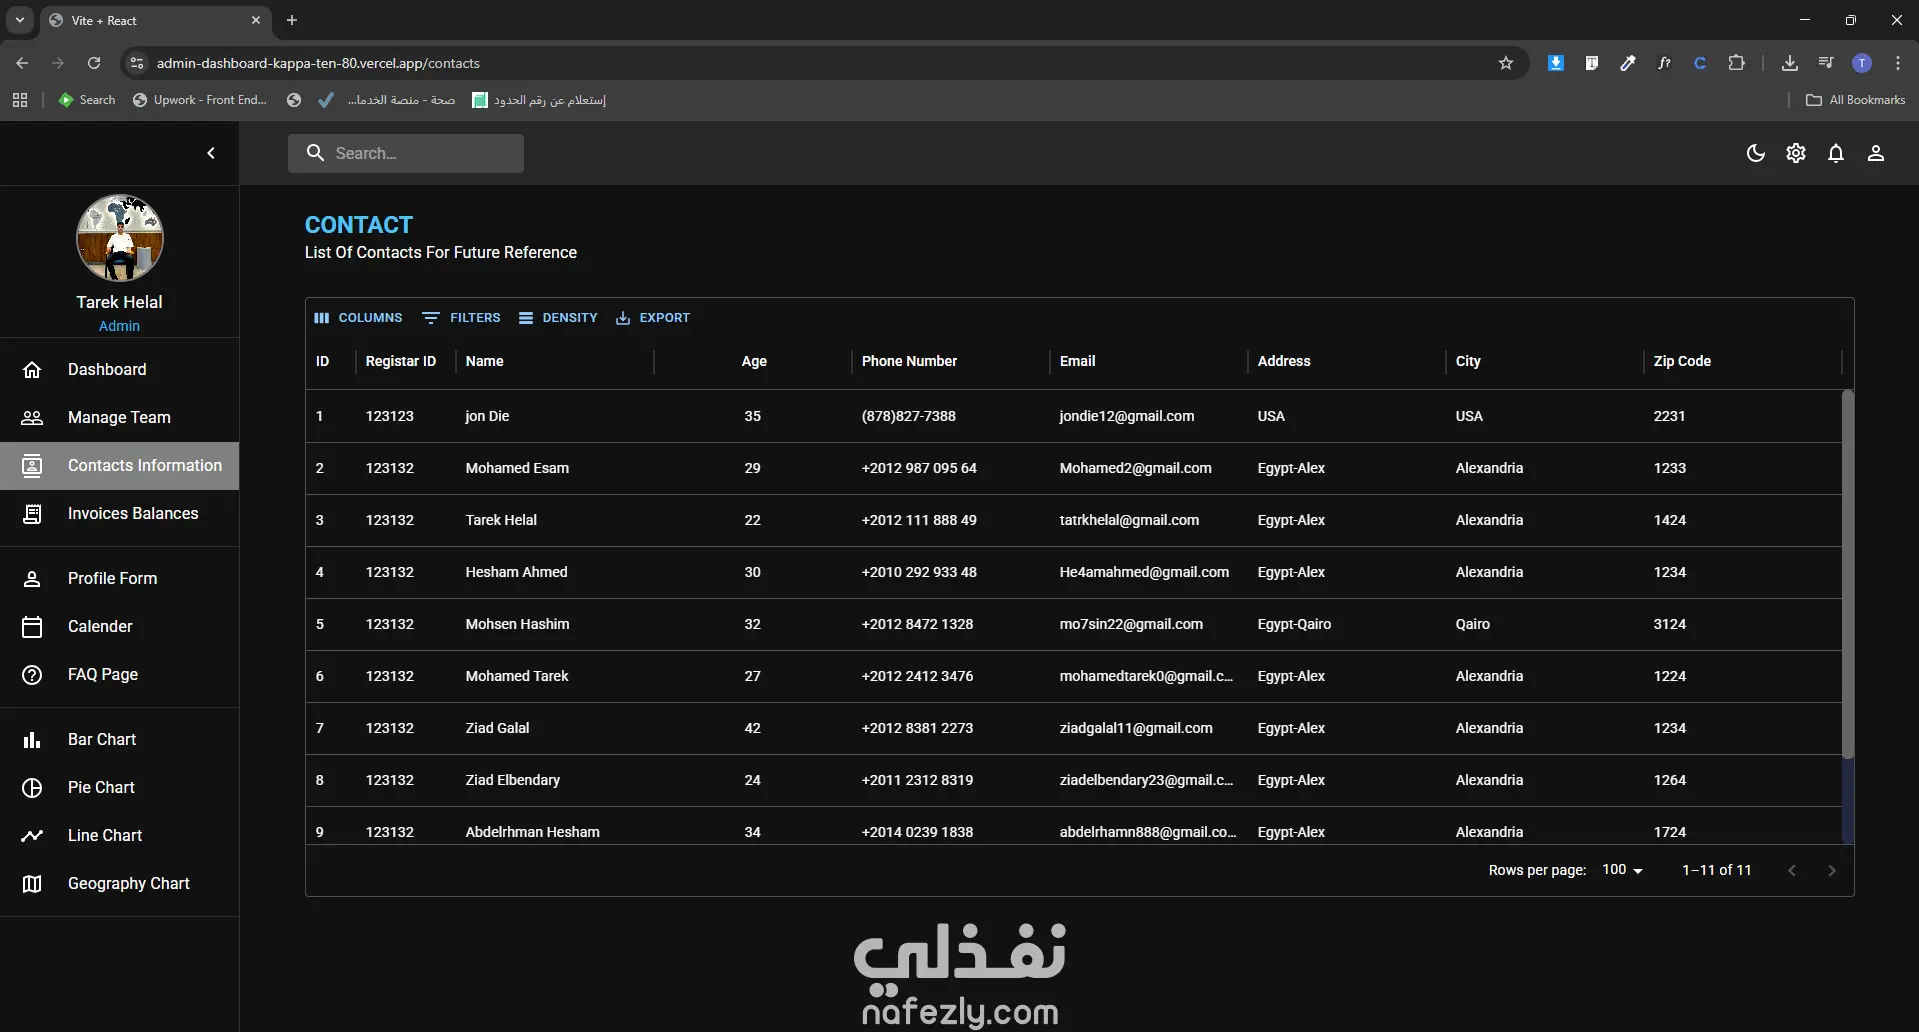The width and height of the screenshot is (1919, 1032).
Task: Click the Pie Chart icon
Action: 32,788
